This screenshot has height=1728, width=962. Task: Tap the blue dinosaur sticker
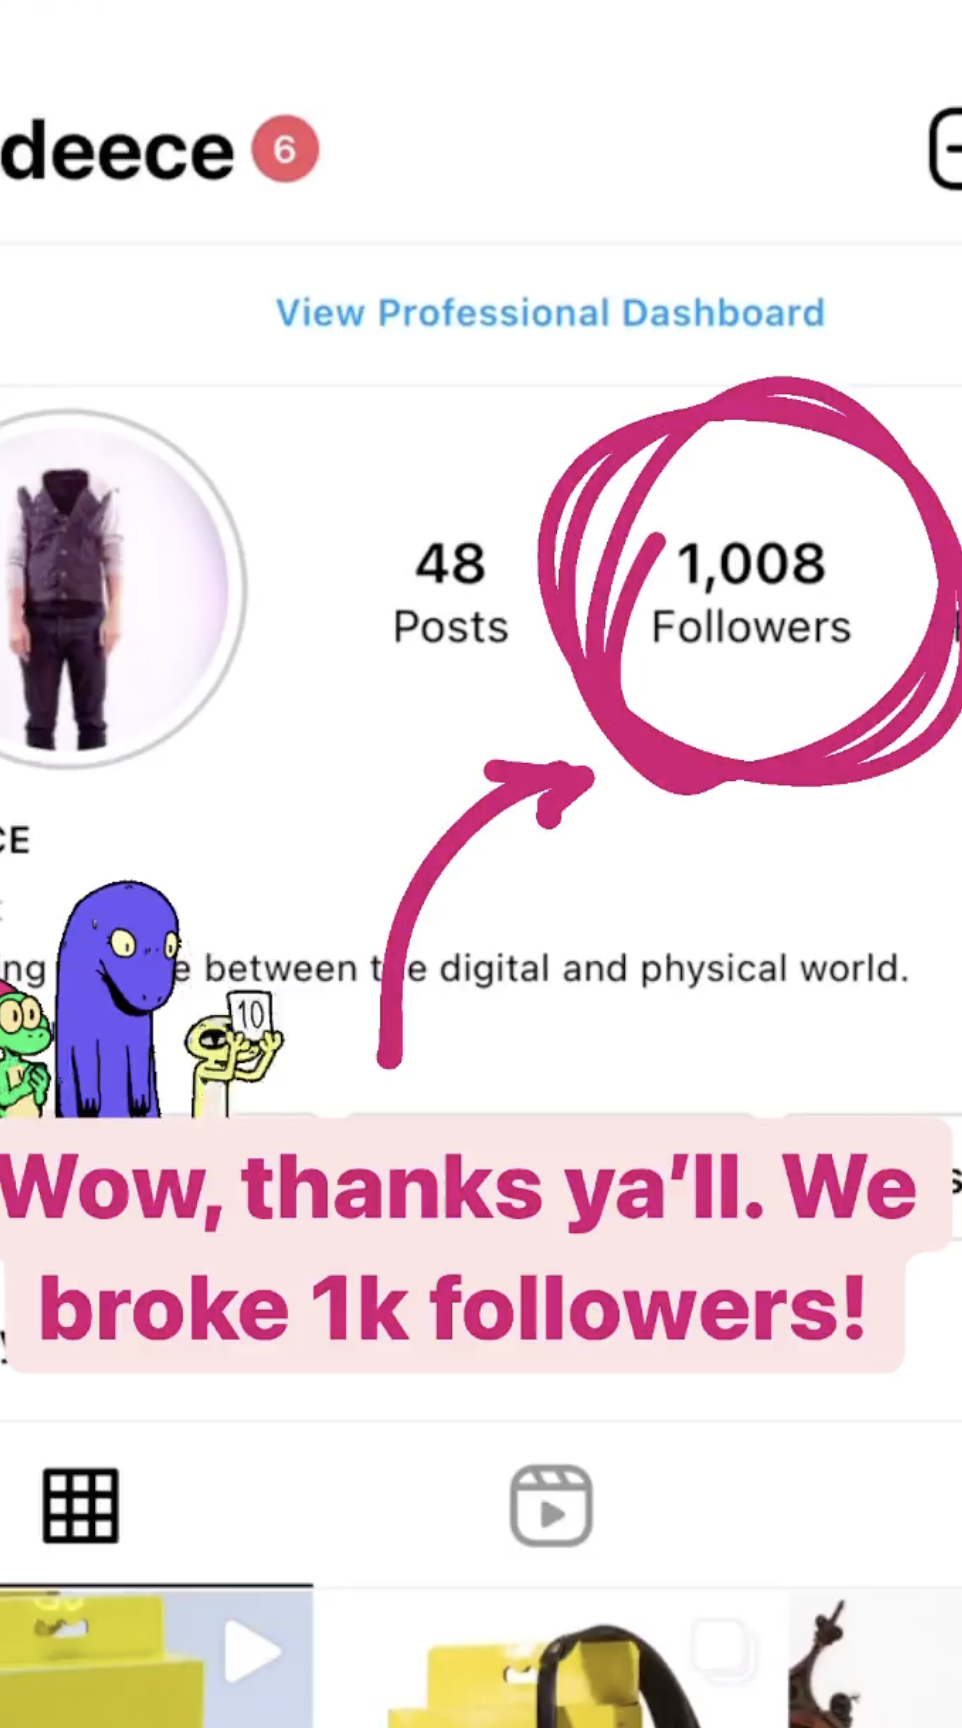point(118,999)
